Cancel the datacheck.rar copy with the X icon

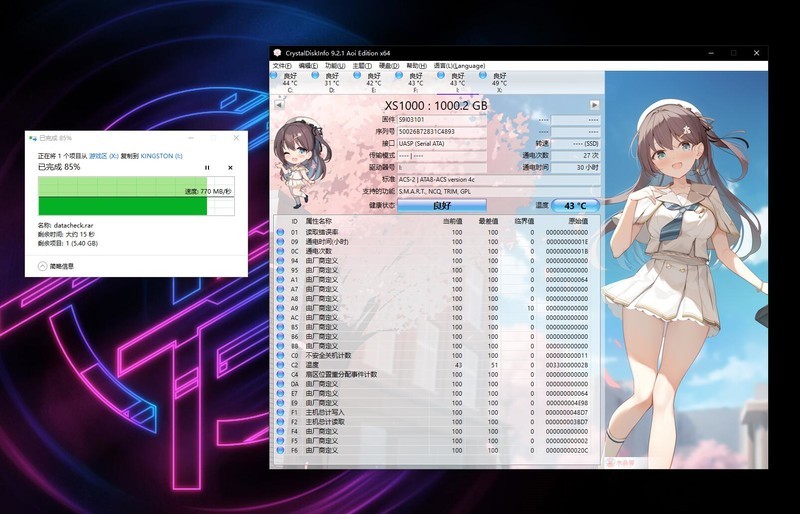pos(230,167)
